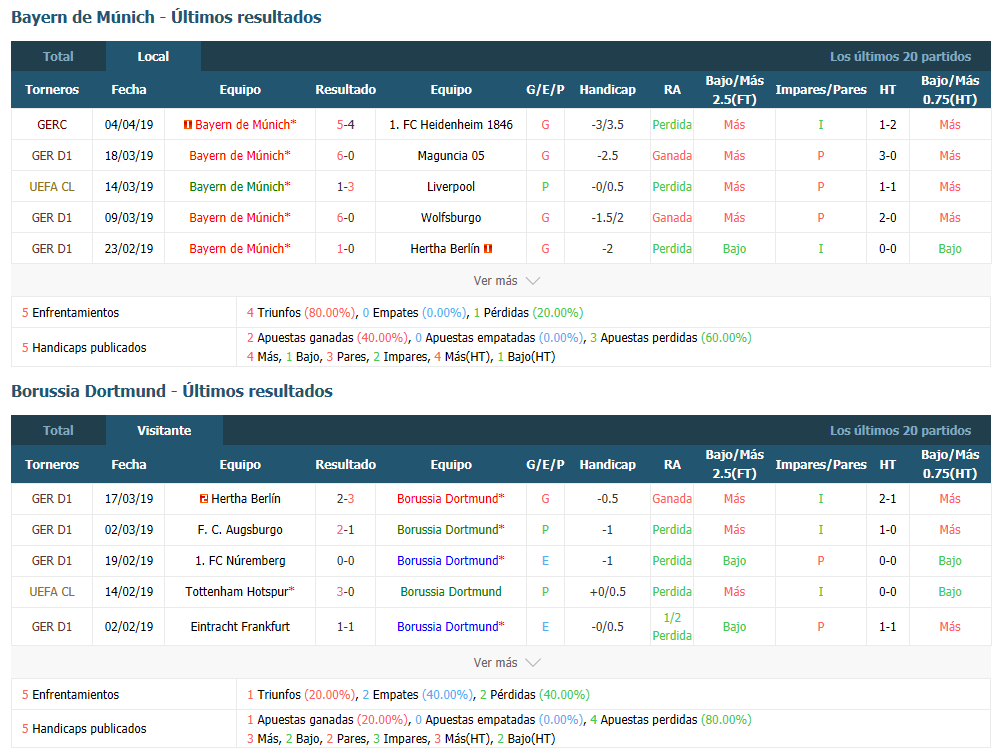Open Eintracht Frankfurt team link
This screenshot has height=754, width=1002.
[240, 626]
